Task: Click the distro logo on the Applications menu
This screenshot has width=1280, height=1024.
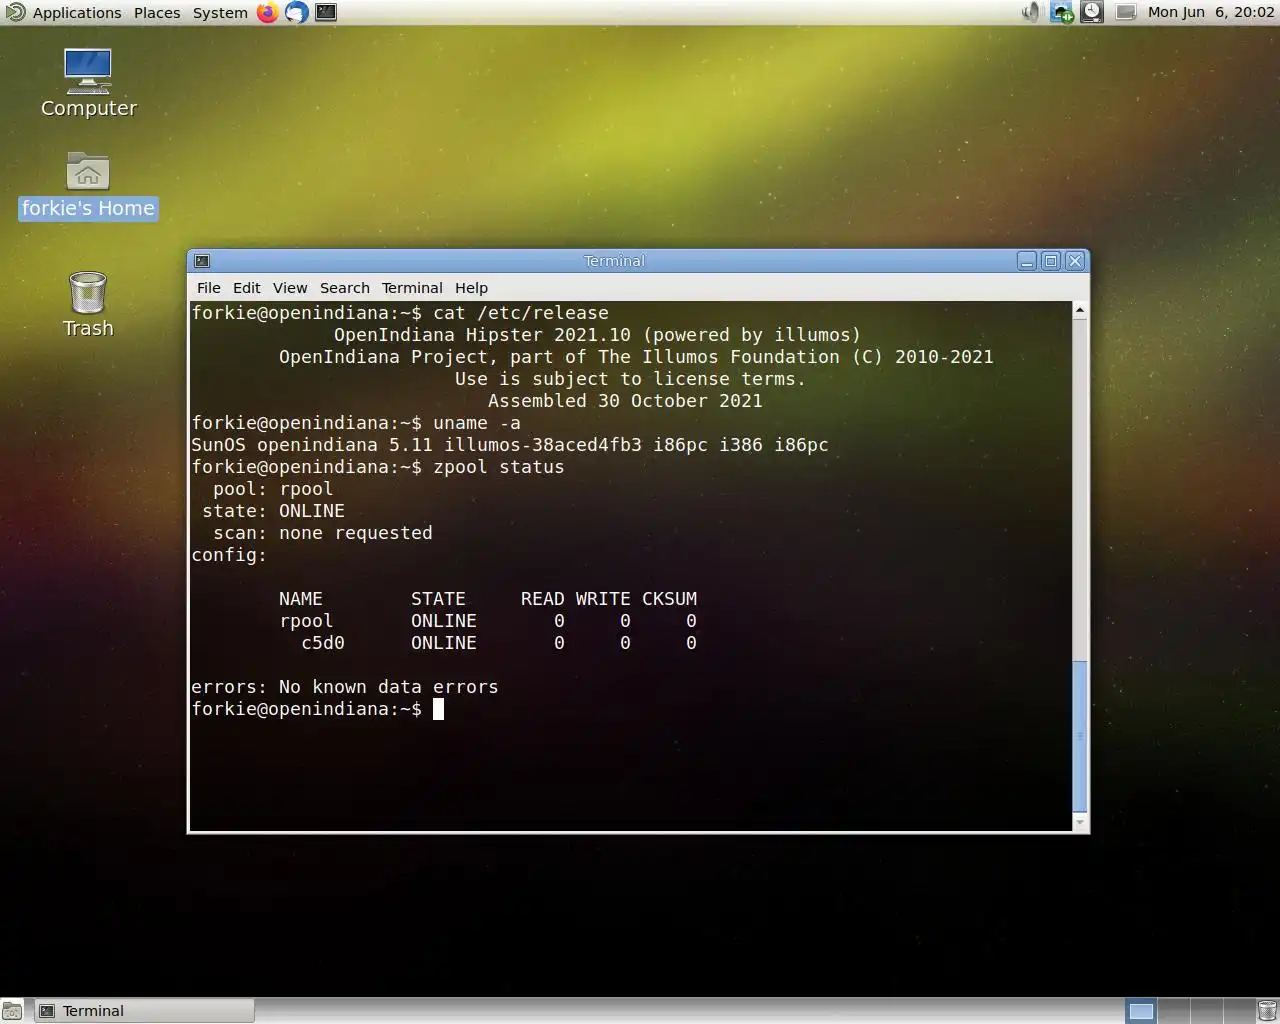Action: pyautogui.click(x=15, y=12)
